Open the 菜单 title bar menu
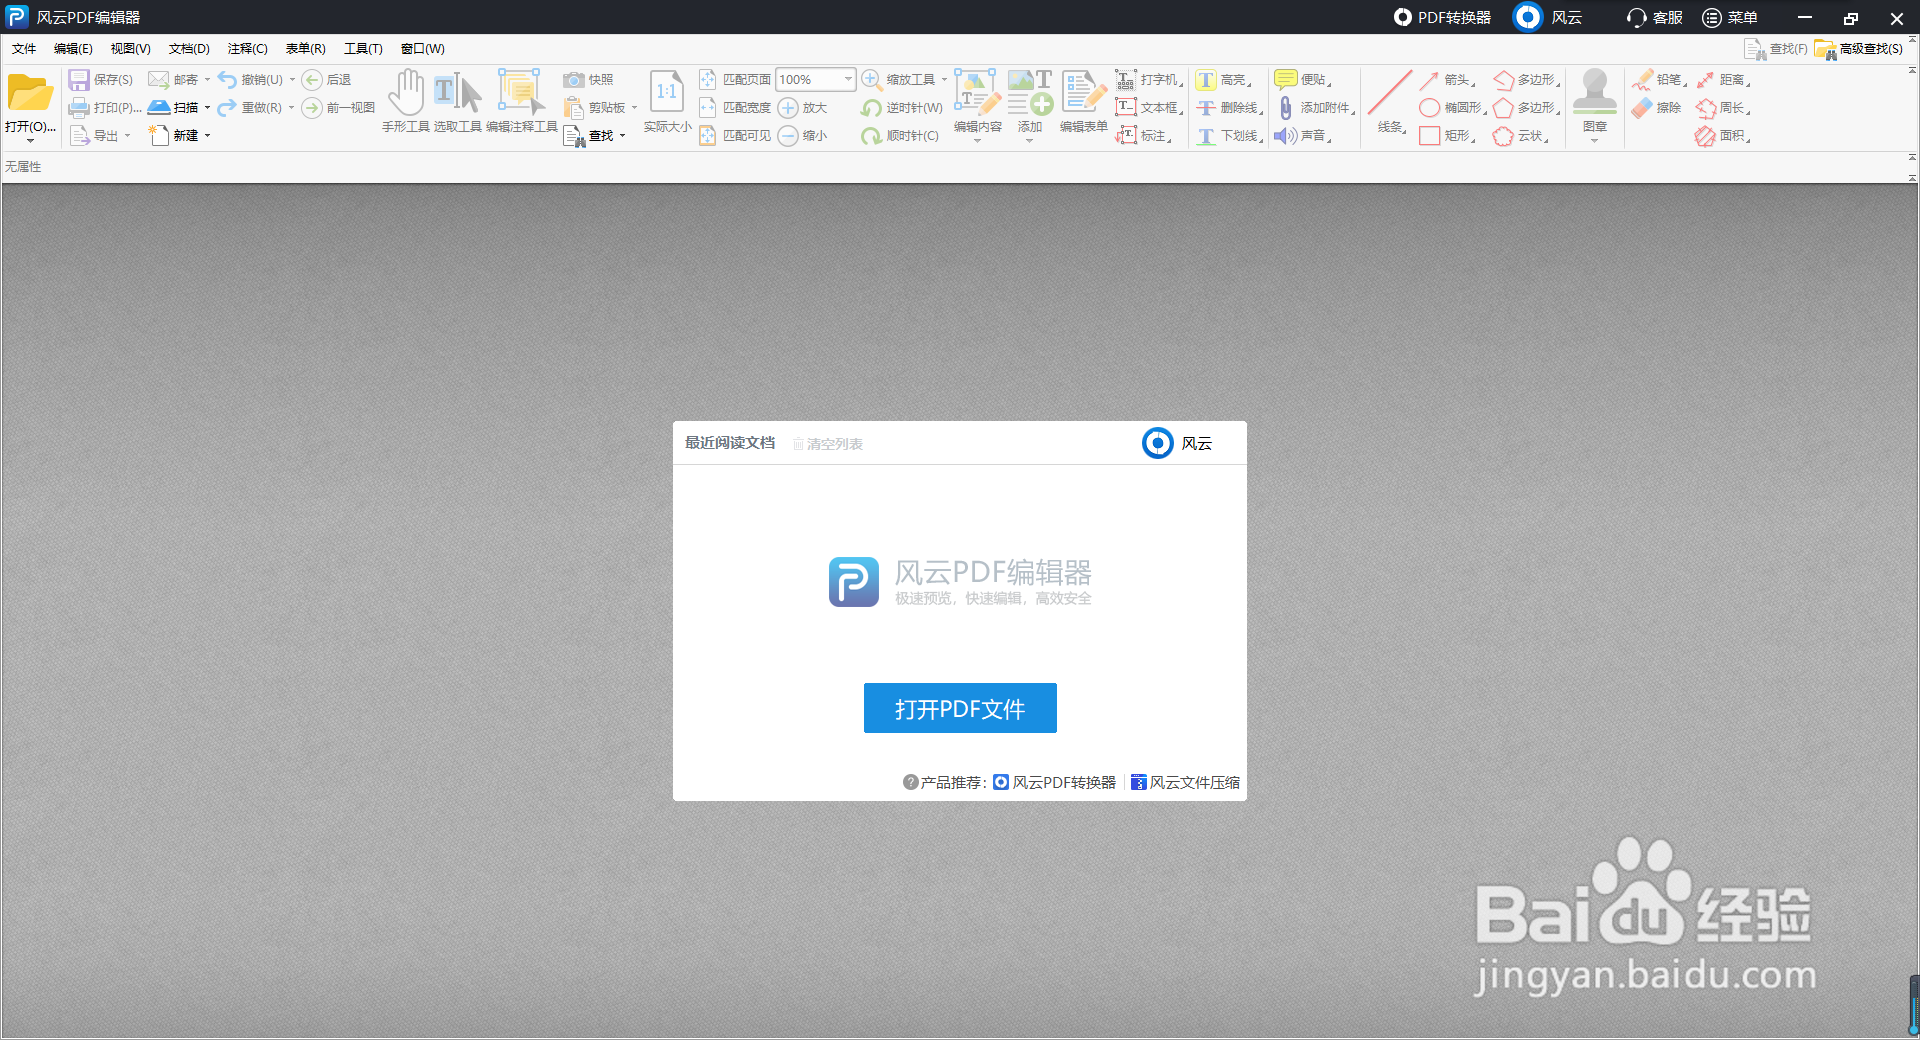This screenshot has height=1040, width=1920. click(x=1731, y=17)
